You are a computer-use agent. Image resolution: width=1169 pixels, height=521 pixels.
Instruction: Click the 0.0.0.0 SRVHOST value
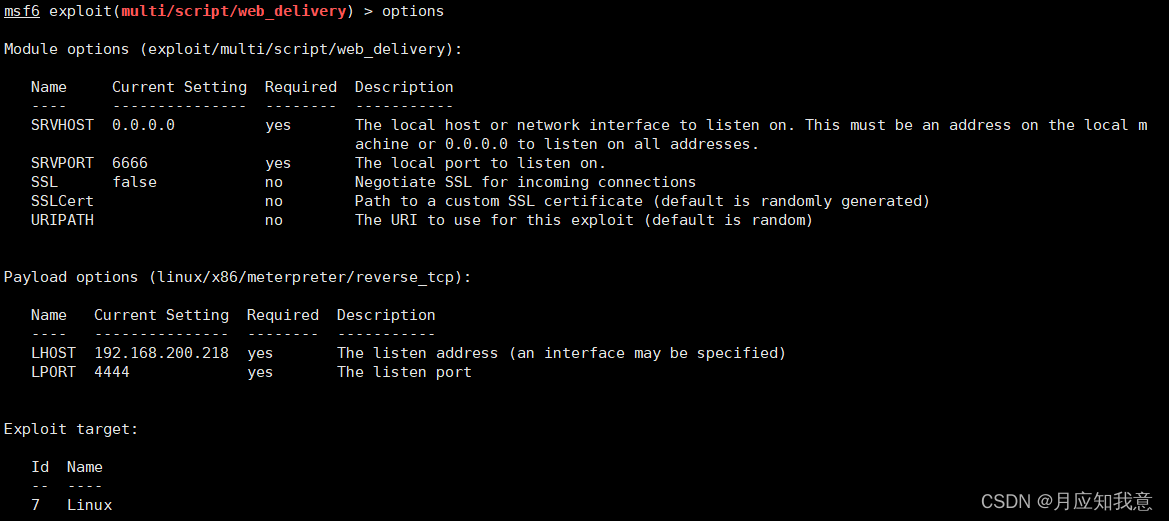[143, 125]
